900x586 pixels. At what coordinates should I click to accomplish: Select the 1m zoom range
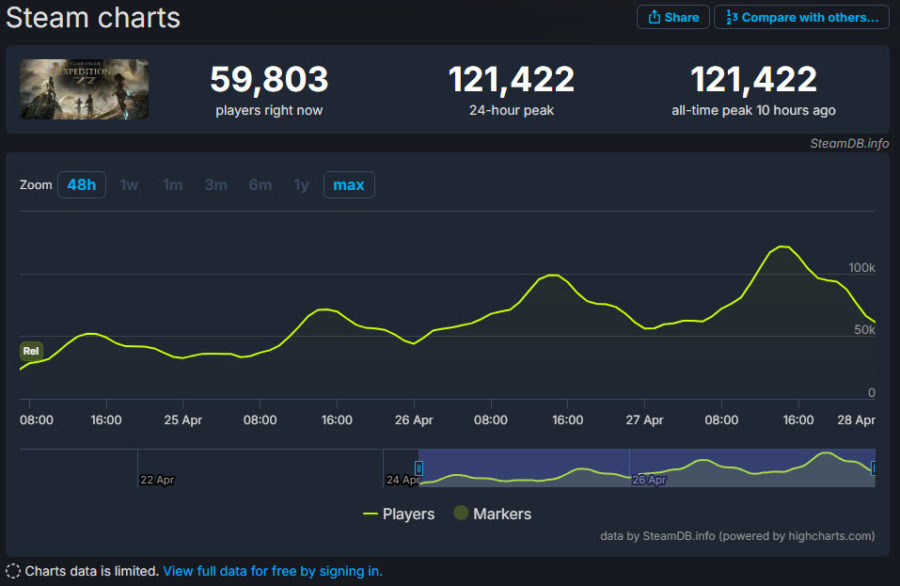click(173, 185)
